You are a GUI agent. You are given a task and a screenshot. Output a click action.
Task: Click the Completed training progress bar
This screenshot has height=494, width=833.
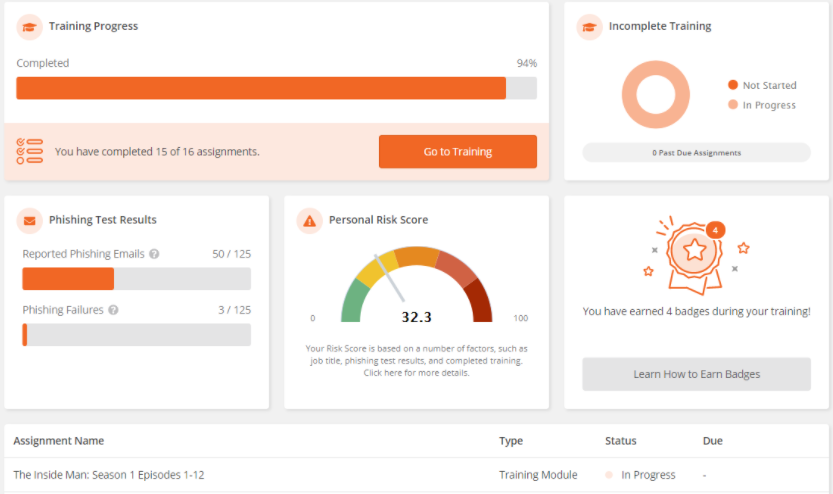[x=276, y=88]
